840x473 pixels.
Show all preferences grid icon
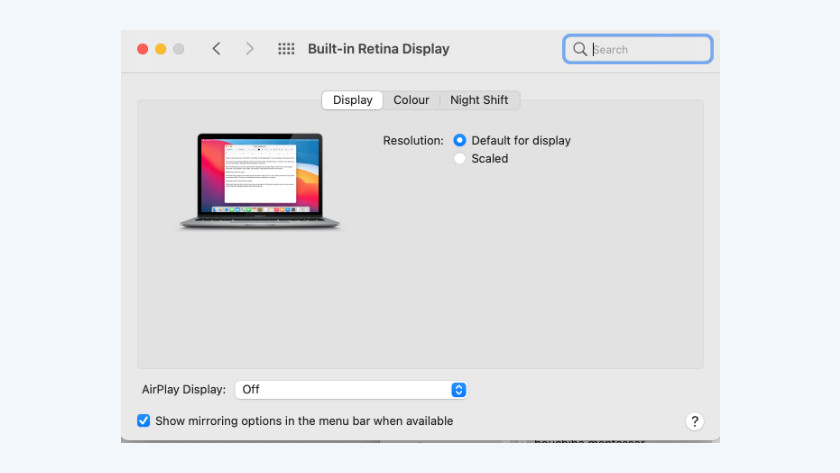286,49
